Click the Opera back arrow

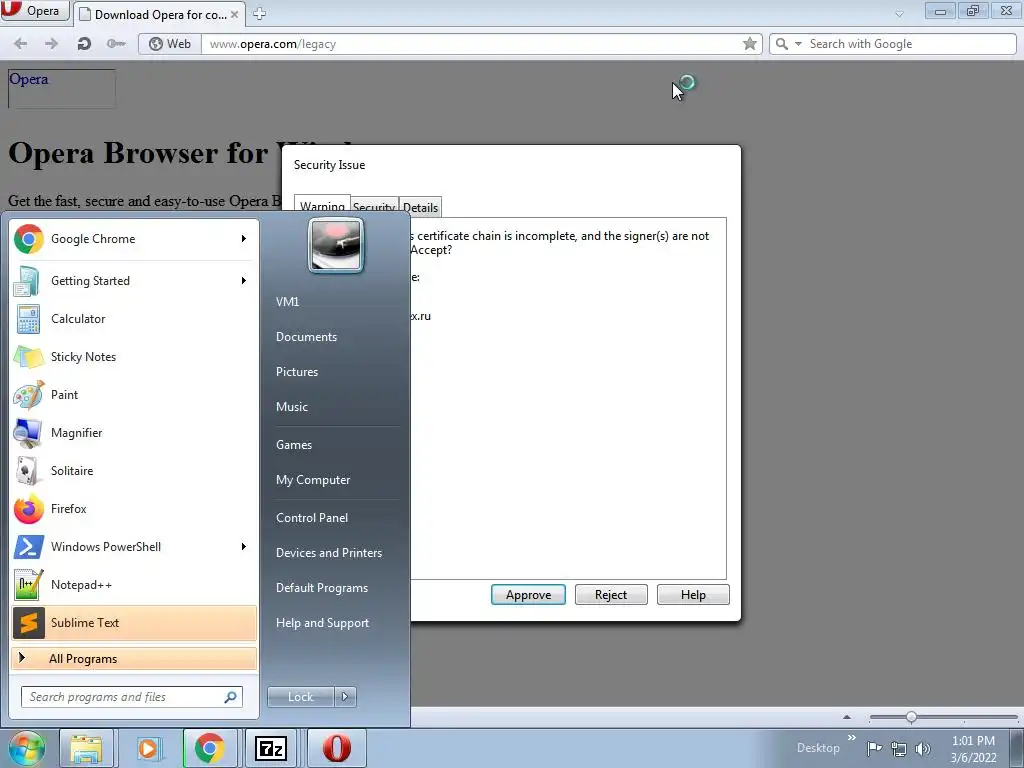point(21,44)
